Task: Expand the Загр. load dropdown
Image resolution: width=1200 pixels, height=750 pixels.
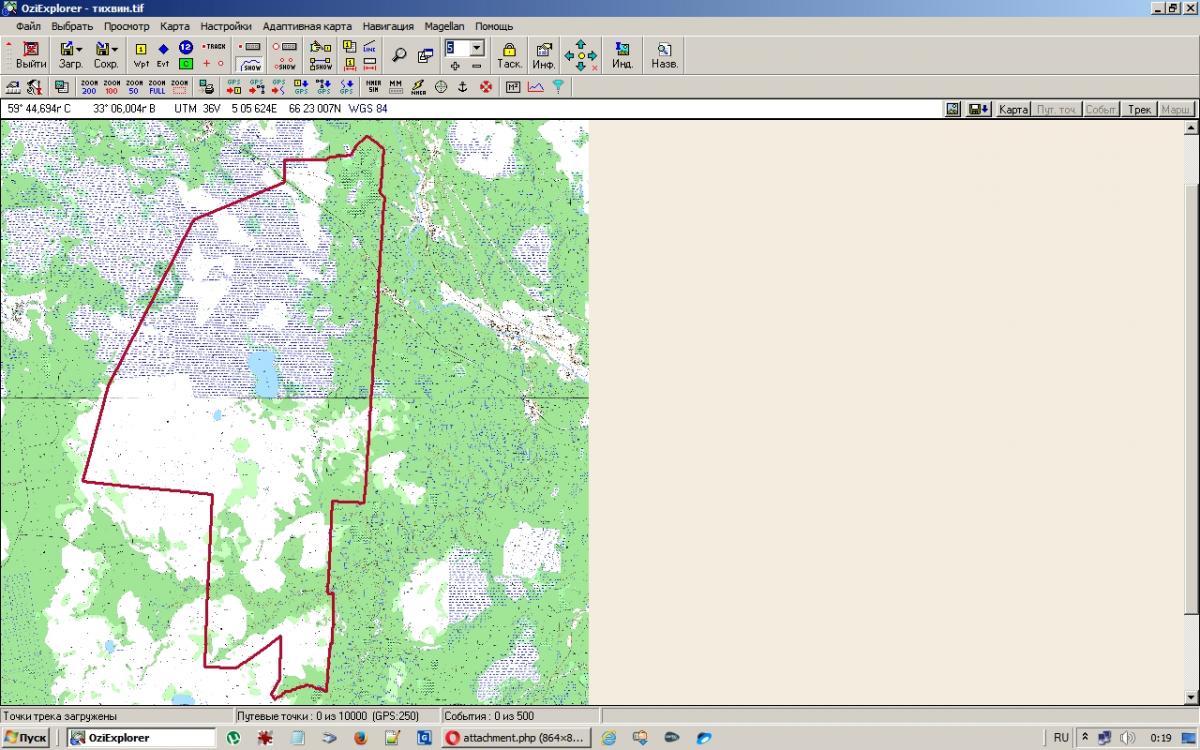Action: pos(79,48)
